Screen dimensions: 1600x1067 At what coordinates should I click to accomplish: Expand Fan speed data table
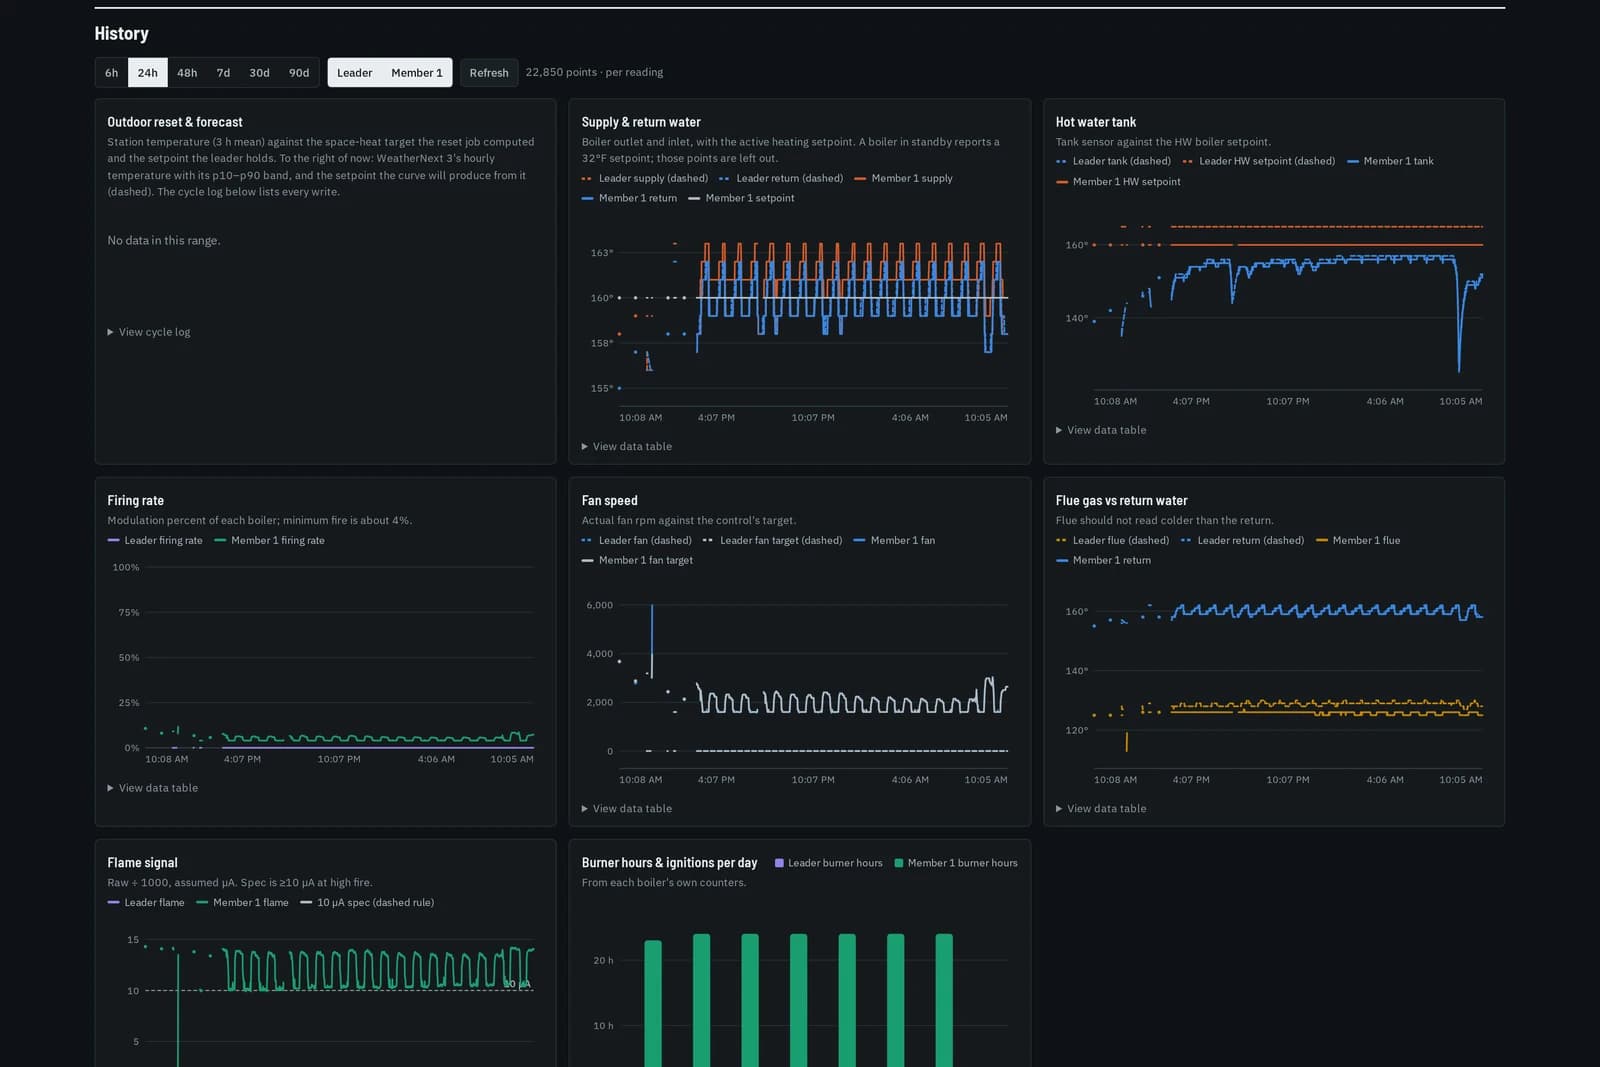click(x=627, y=809)
